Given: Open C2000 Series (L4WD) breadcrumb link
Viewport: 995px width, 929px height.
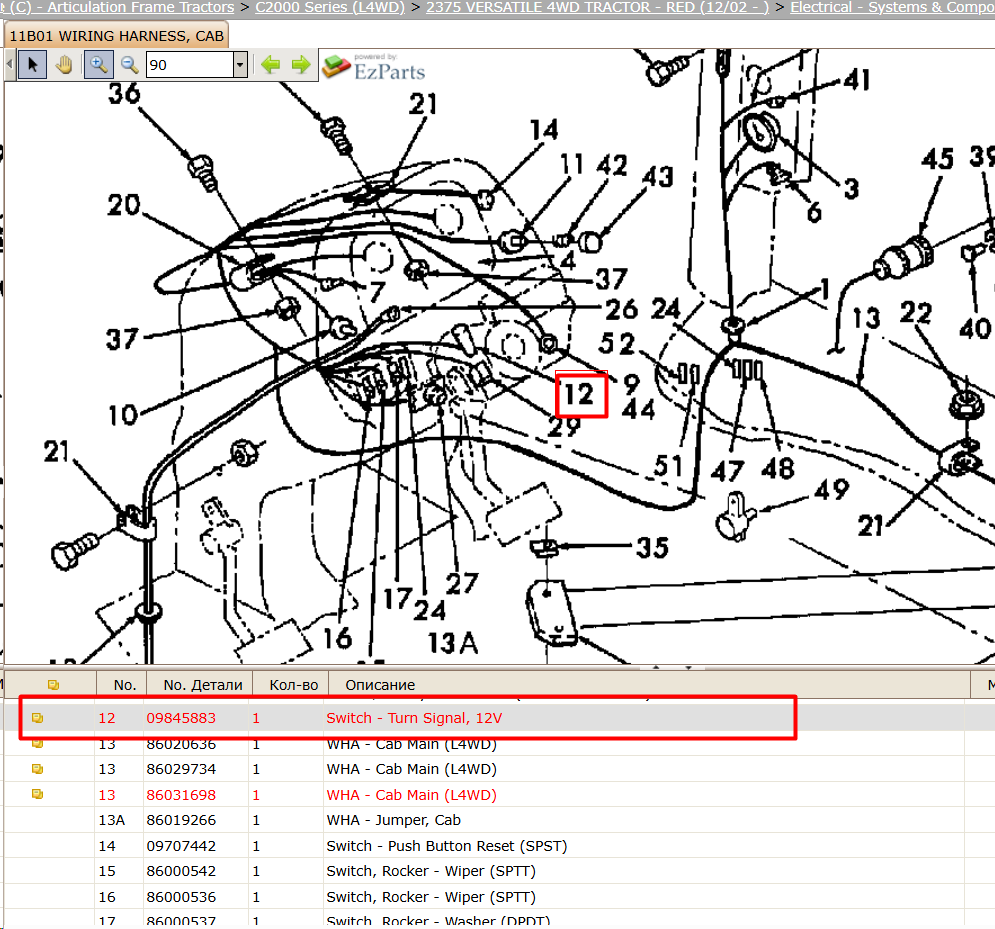Looking at the screenshot, I should [329, 7].
